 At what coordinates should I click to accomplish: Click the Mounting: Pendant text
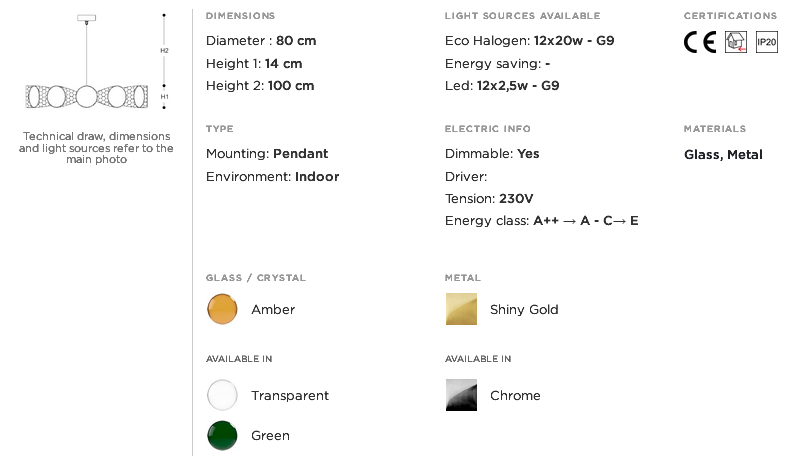click(266, 154)
